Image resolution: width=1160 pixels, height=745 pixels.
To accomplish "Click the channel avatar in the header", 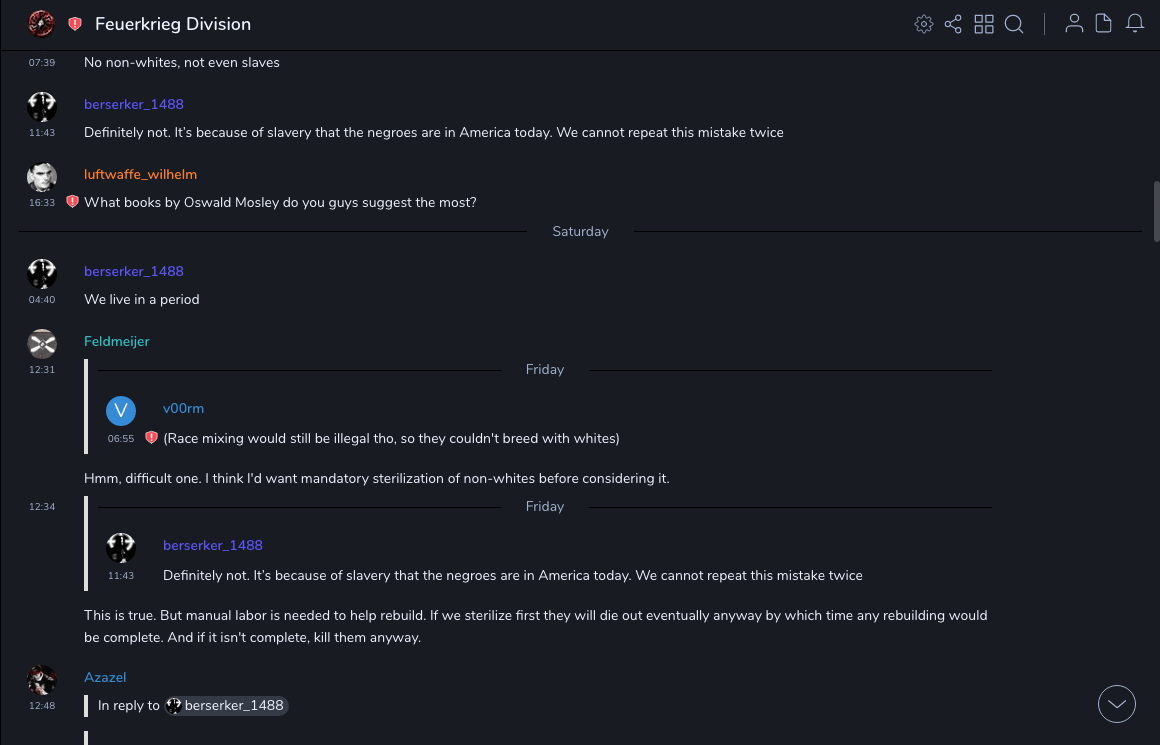I will 41,24.
